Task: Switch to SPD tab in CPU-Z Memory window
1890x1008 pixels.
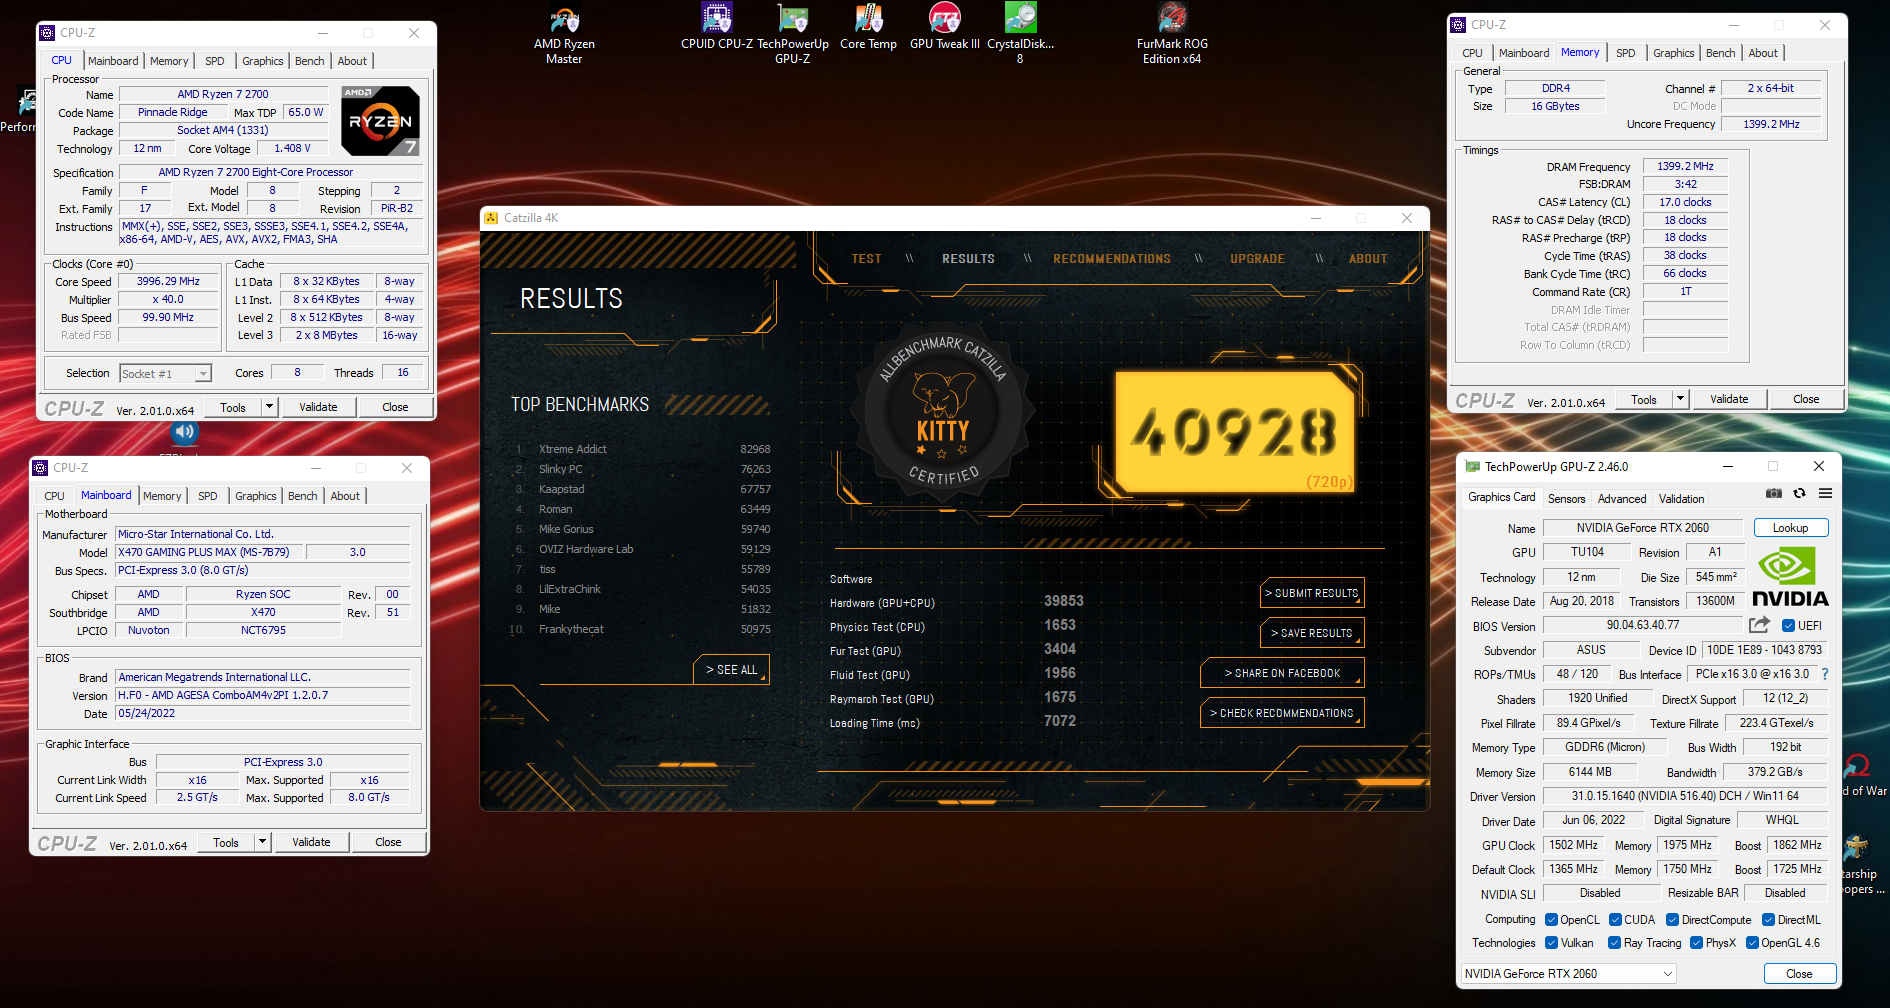Action: (x=1626, y=53)
